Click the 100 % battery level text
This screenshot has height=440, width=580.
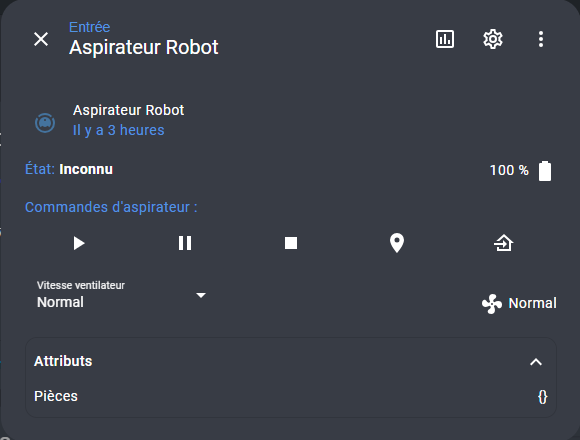pos(509,170)
